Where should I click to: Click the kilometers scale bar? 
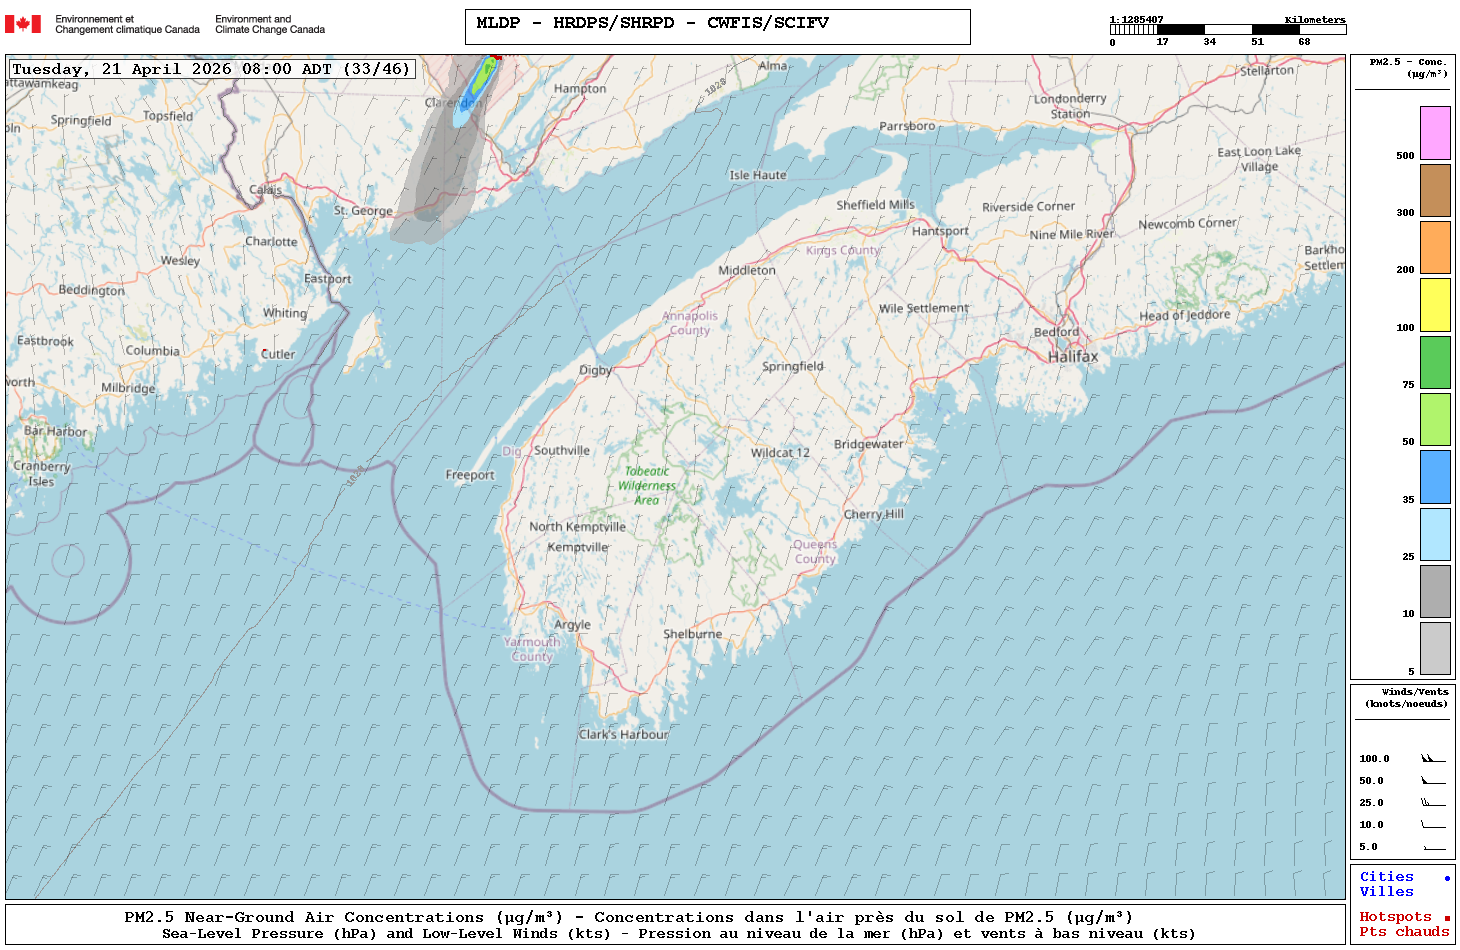[1227, 30]
